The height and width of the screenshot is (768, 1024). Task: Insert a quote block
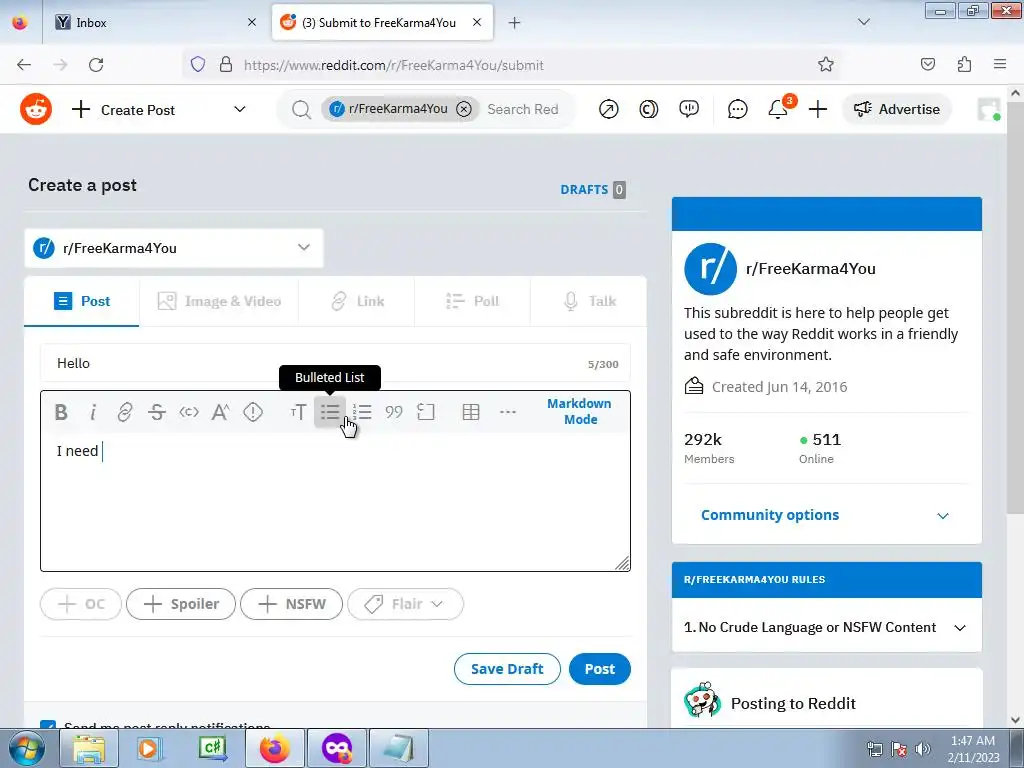[394, 412]
